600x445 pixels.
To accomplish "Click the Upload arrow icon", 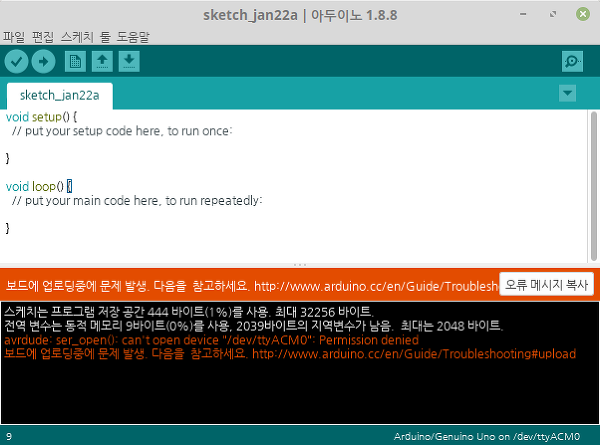I will (43, 61).
